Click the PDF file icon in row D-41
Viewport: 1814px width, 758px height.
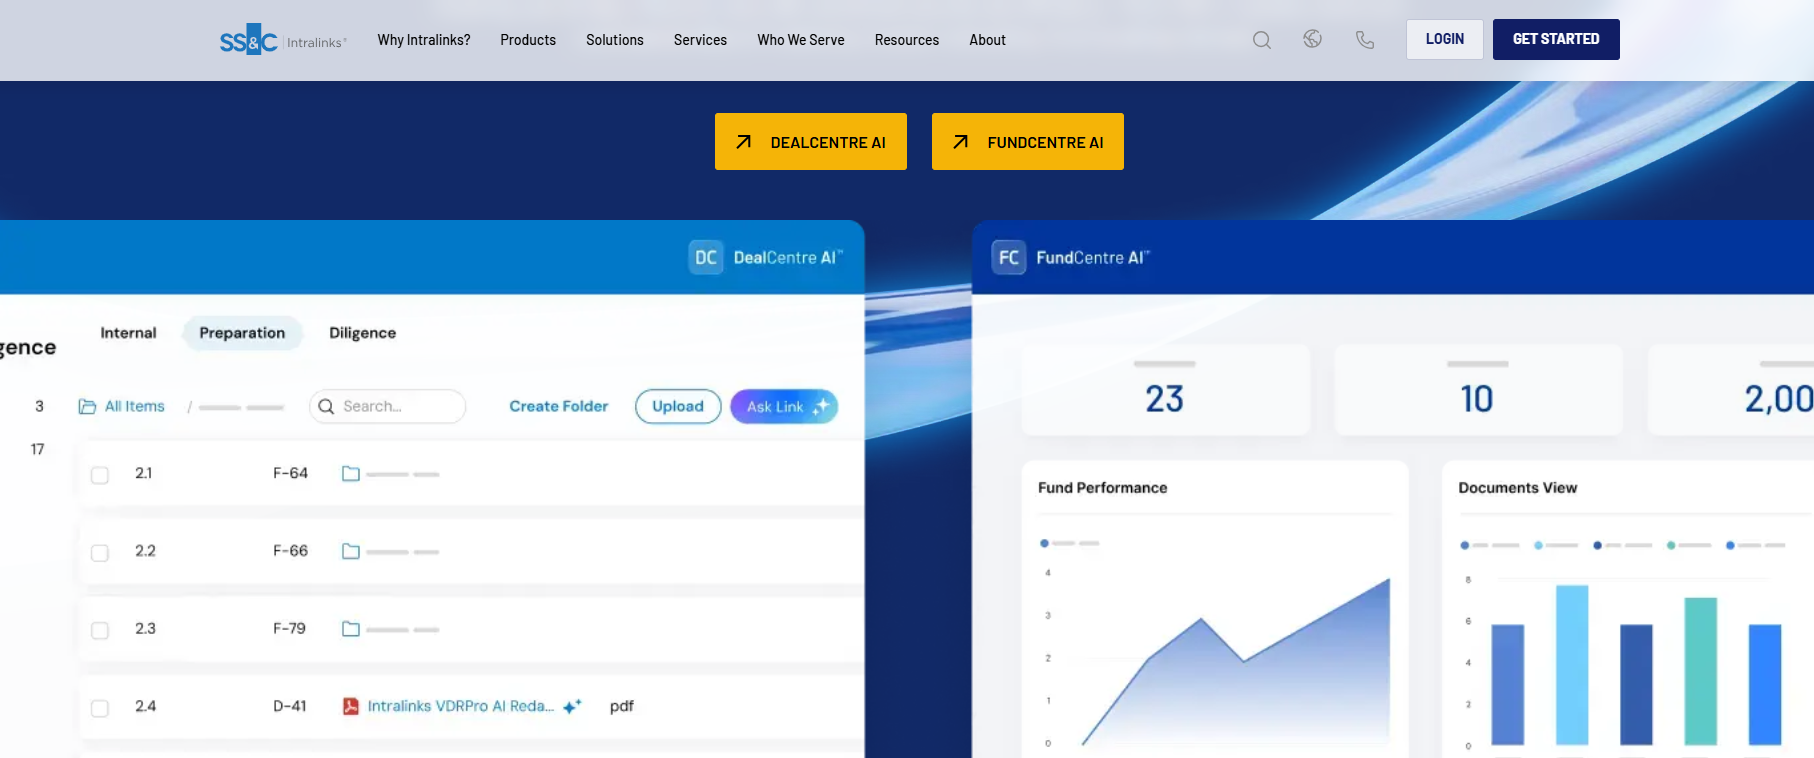[351, 706]
